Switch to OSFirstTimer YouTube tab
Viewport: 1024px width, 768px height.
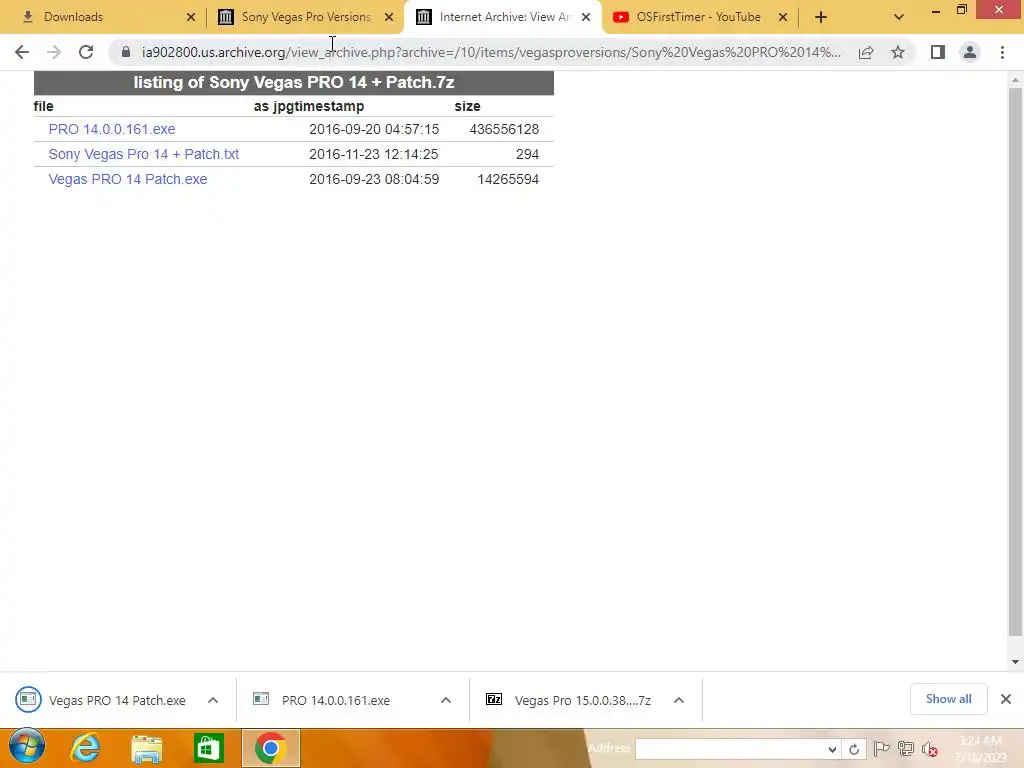(x=699, y=17)
